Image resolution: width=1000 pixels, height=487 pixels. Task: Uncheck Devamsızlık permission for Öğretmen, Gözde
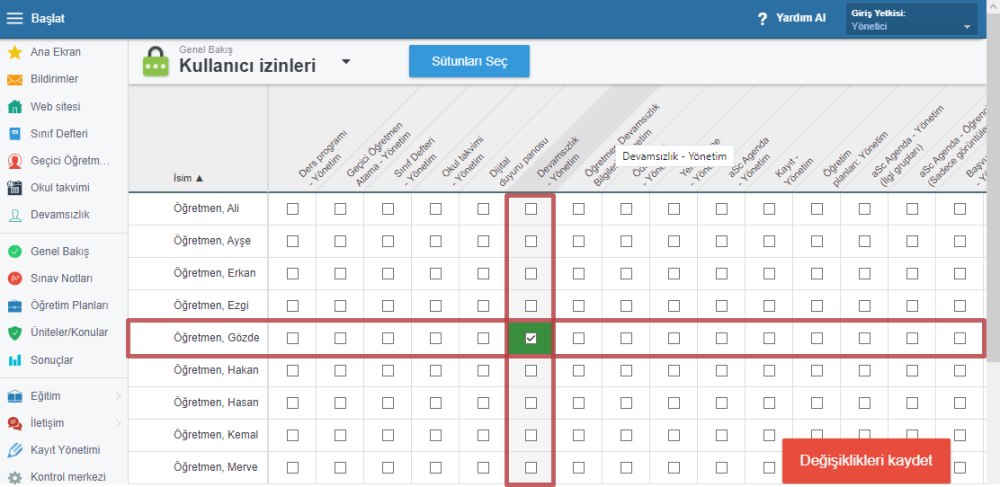(x=531, y=338)
